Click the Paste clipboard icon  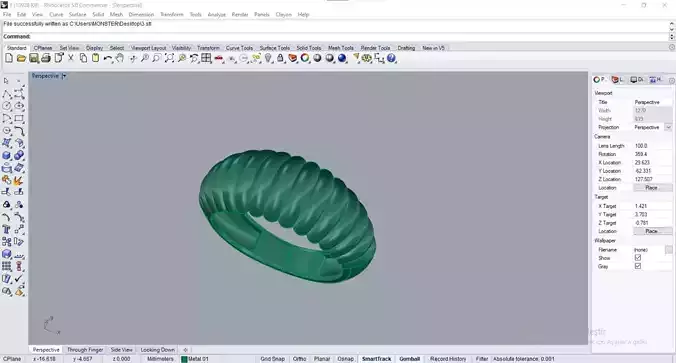coord(95,58)
